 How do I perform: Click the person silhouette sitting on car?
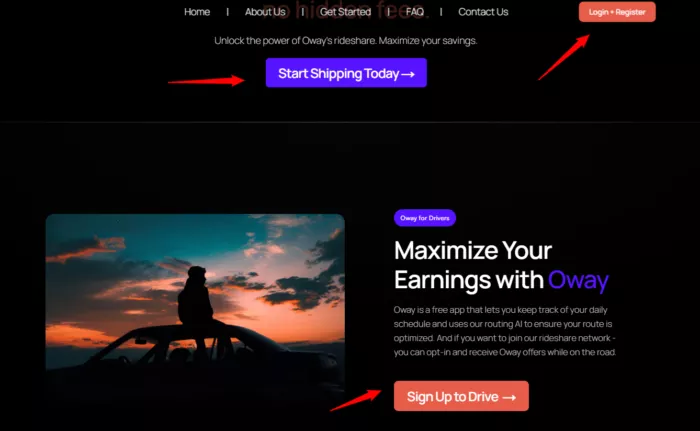pos(196,304)
